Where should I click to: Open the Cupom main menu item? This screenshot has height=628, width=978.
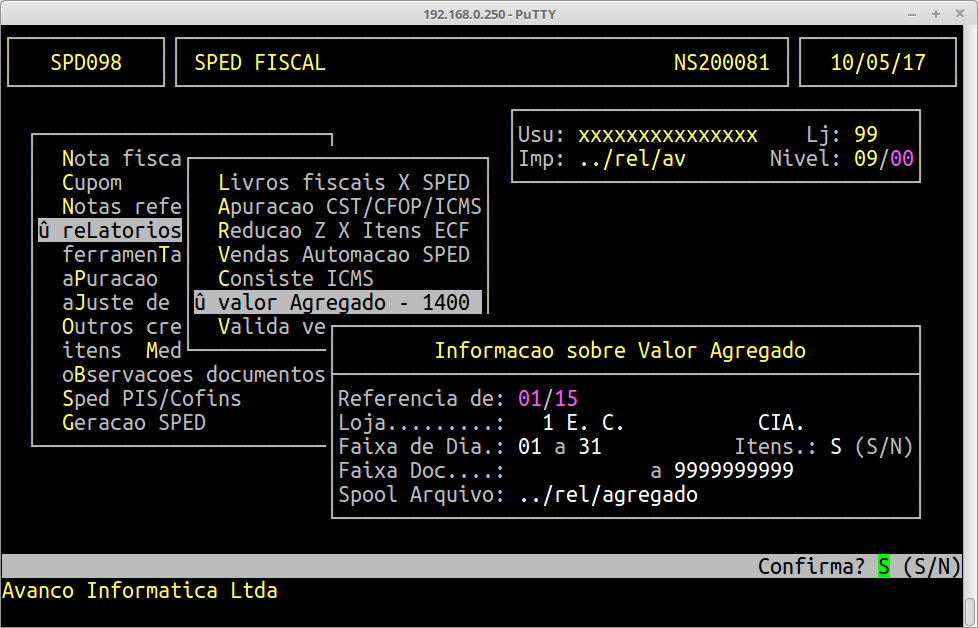tap(92, 183)
